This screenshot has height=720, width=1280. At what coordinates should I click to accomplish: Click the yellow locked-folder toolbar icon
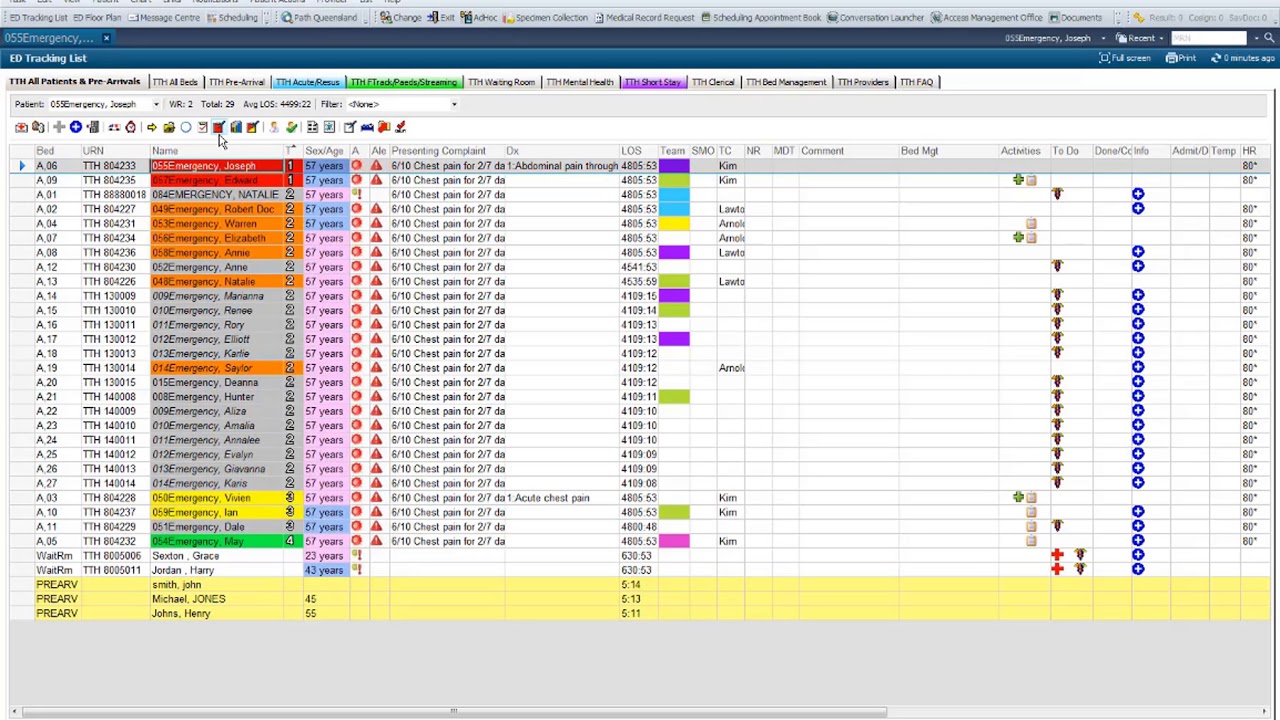coord(169,127)
